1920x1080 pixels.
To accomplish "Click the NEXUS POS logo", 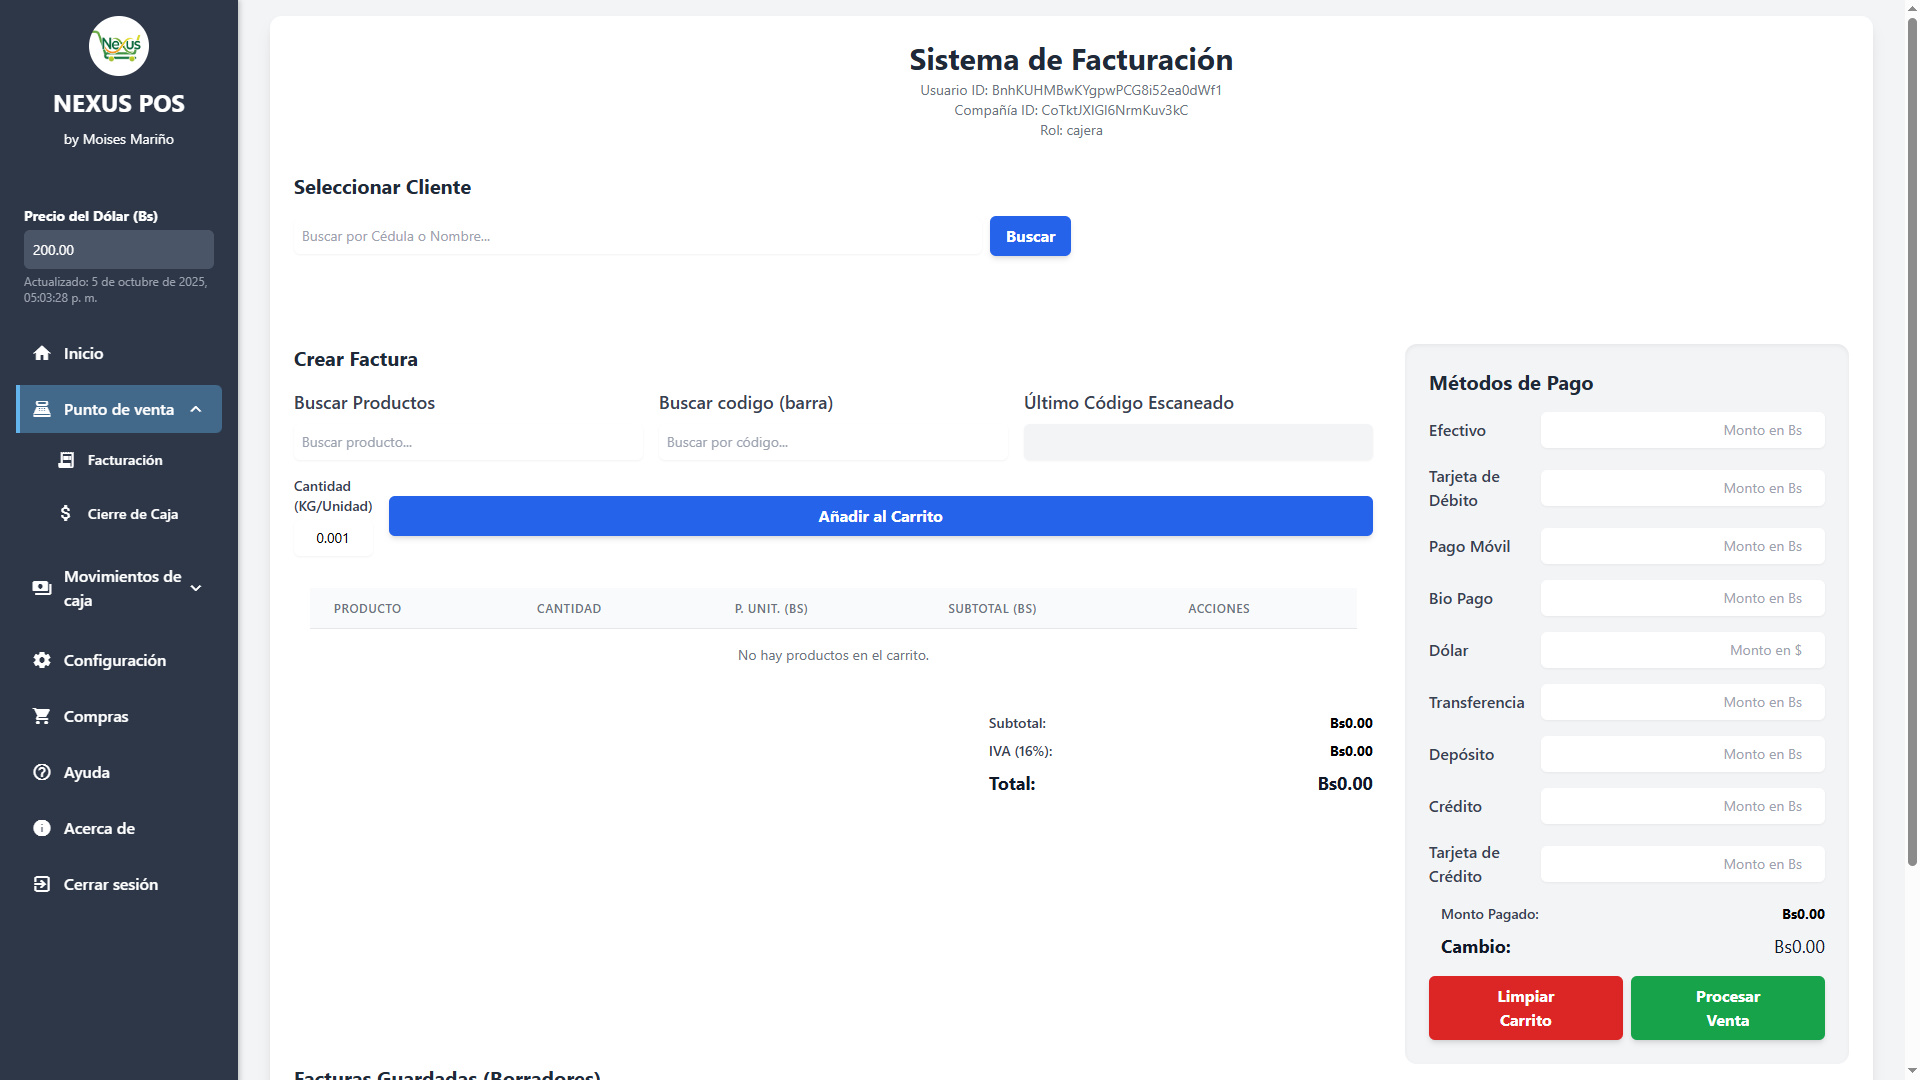I will click(118, 46).
